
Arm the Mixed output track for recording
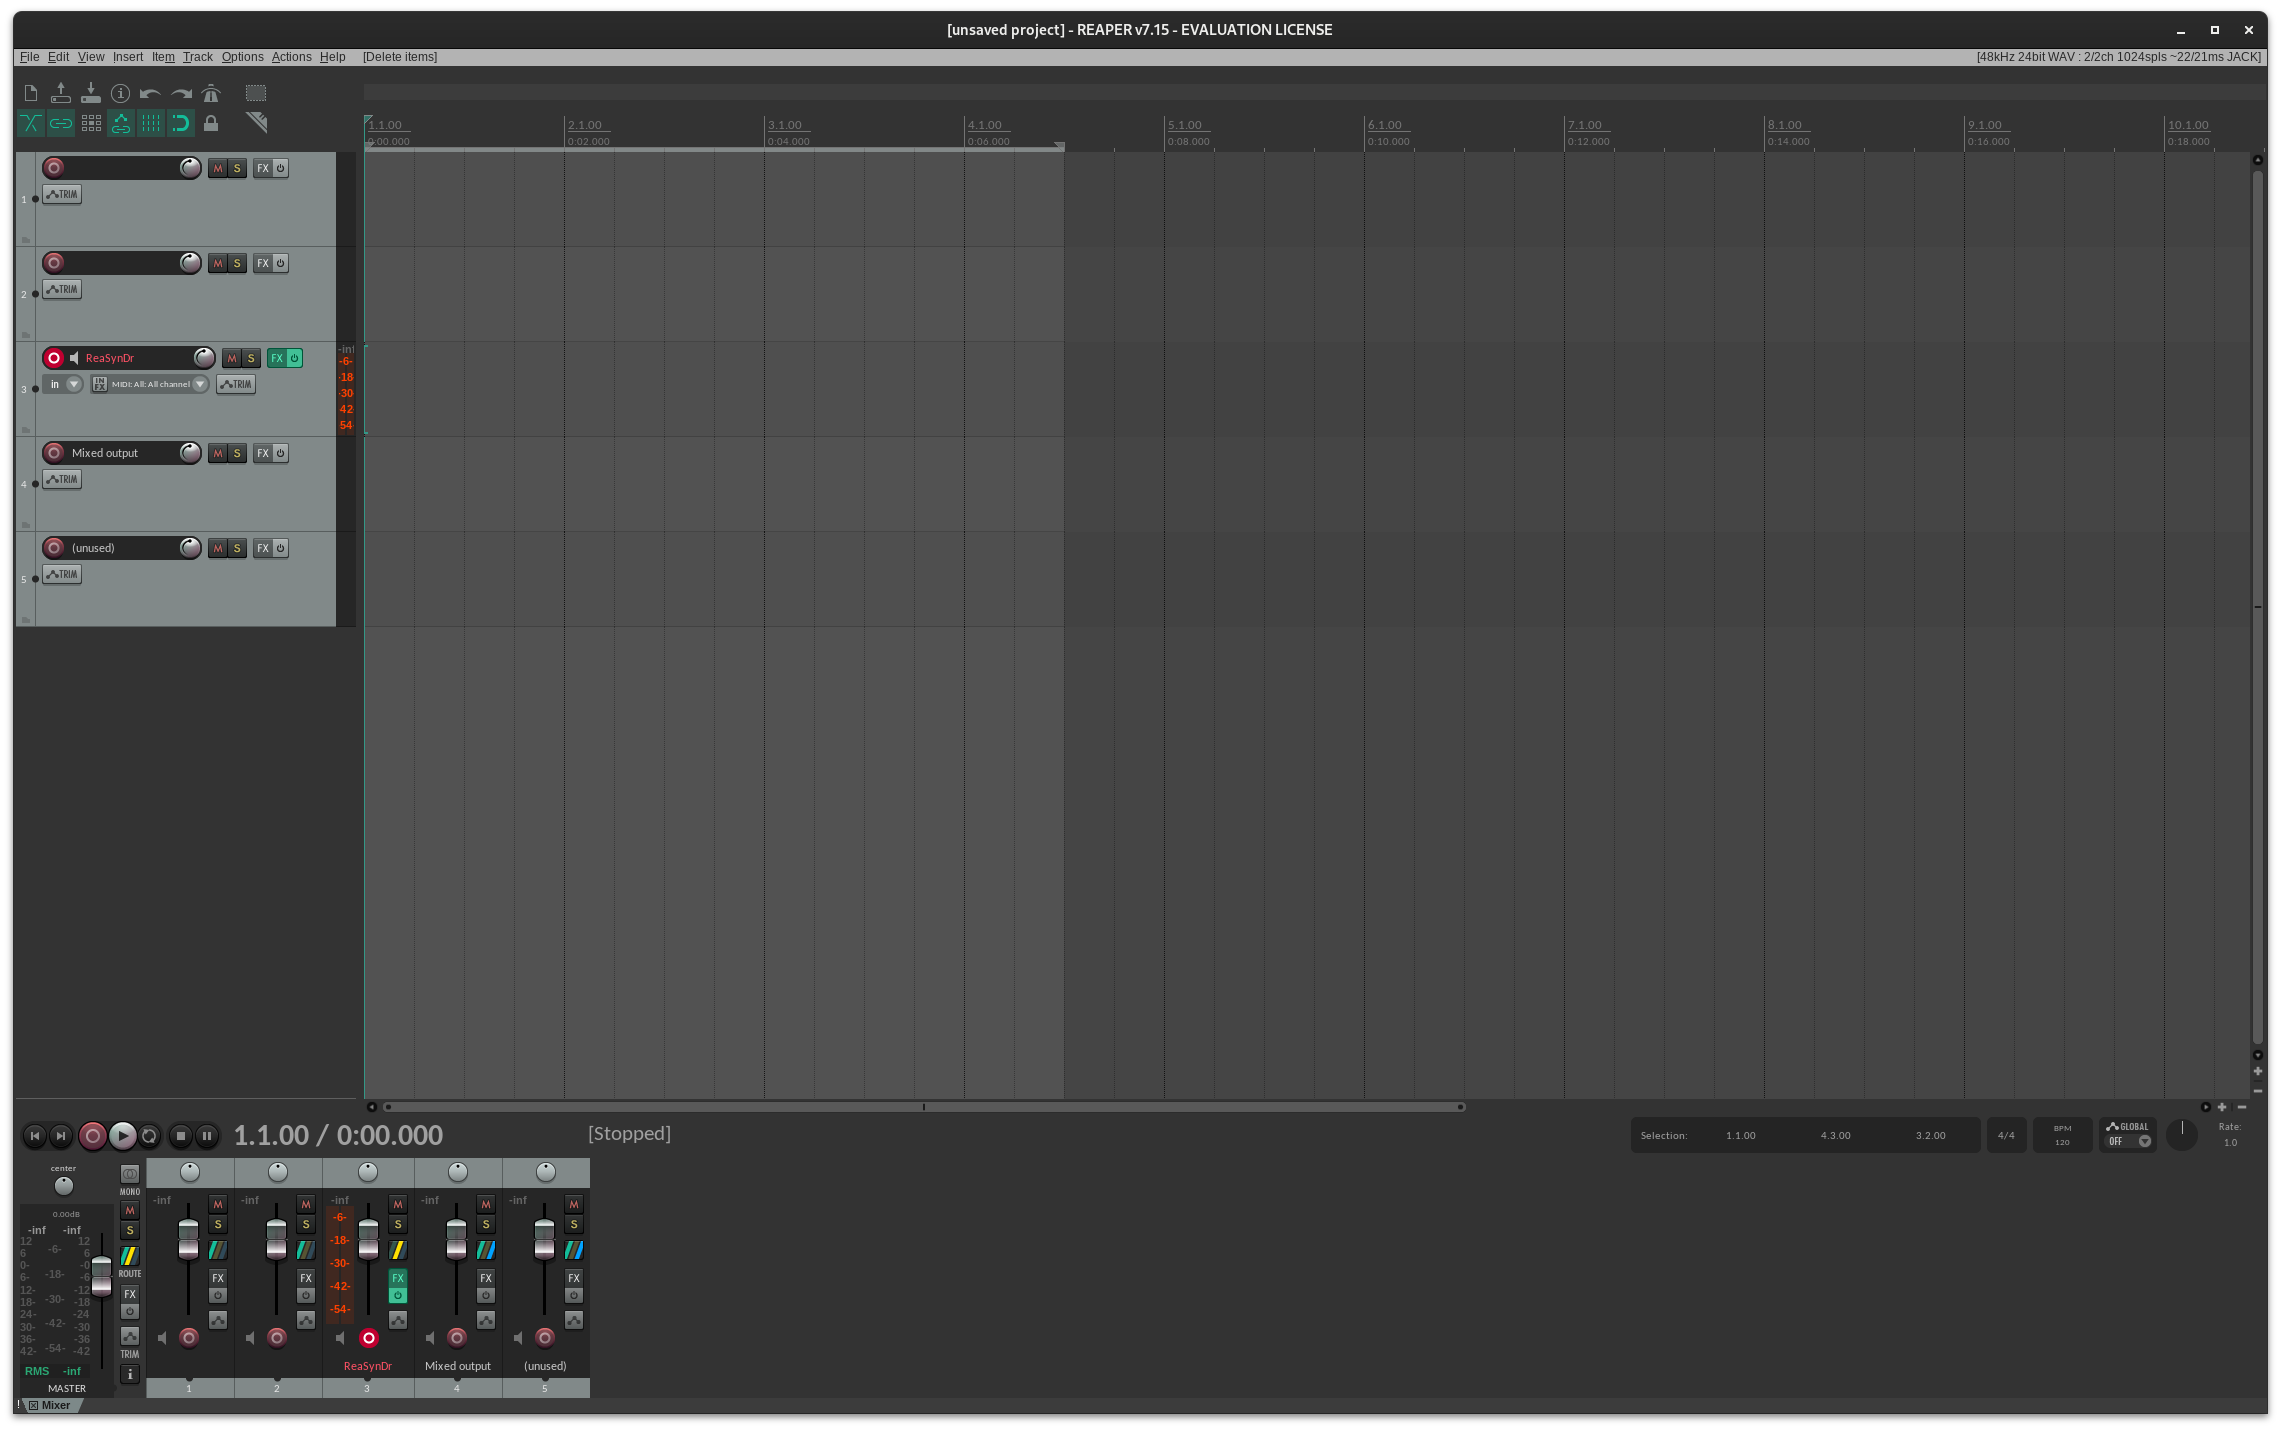click(x=54, y=453)
